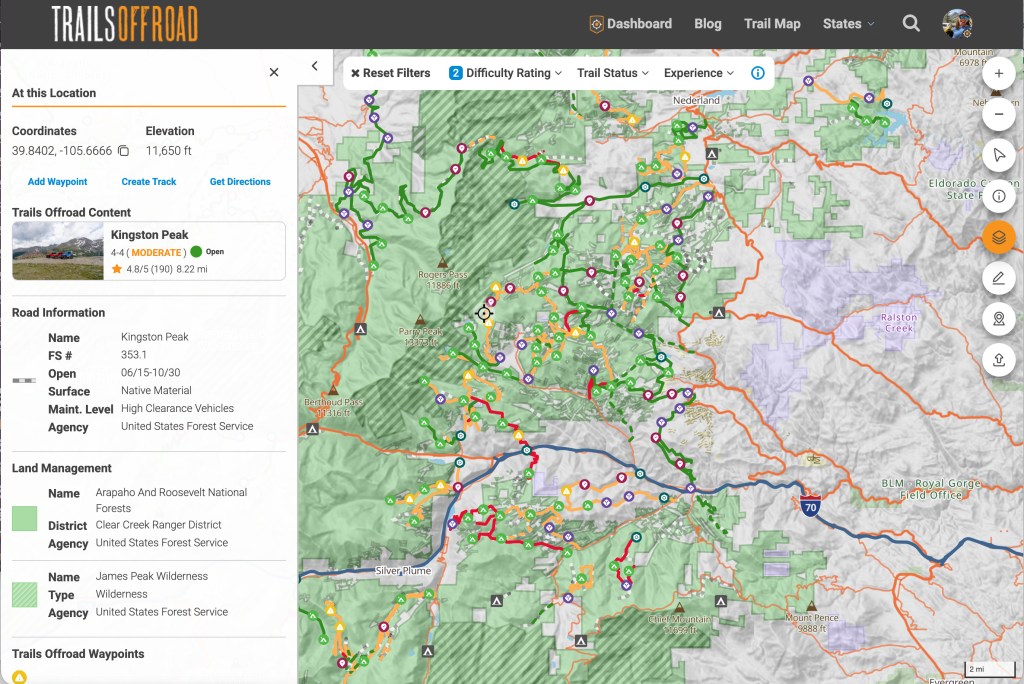Image resolution: width=1024 pixels, height=684 pixels.
Task: Click the High Clearance Vehicles value
Action: click(177, 408)
